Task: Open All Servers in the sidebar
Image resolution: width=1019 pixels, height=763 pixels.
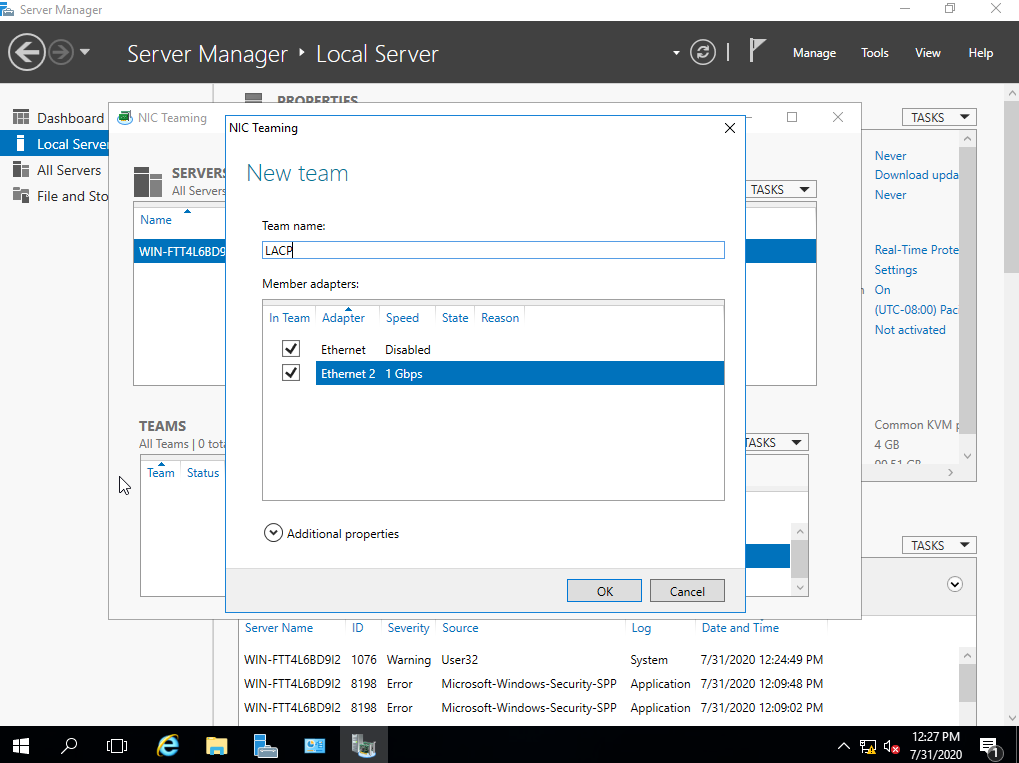Action: point(62,170)
